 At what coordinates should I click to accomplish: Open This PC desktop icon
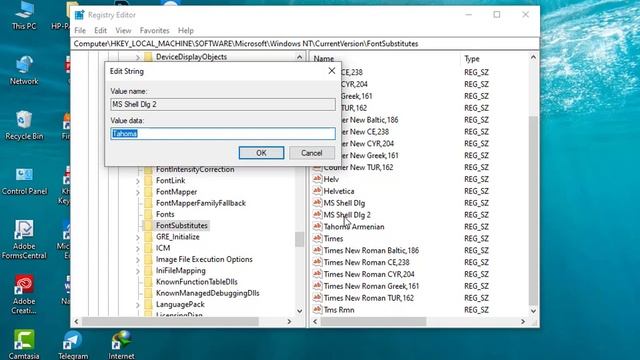coord(24,16)
